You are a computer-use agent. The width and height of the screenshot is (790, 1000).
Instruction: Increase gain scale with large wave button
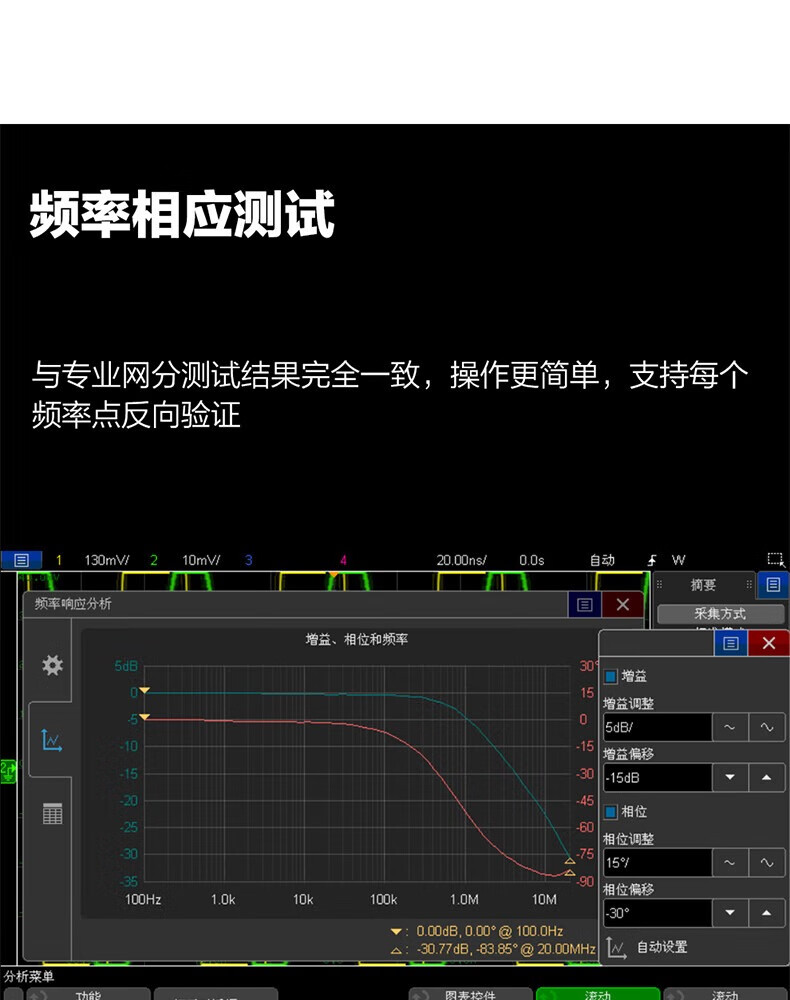pyautogui.click(x=767, y=727)
